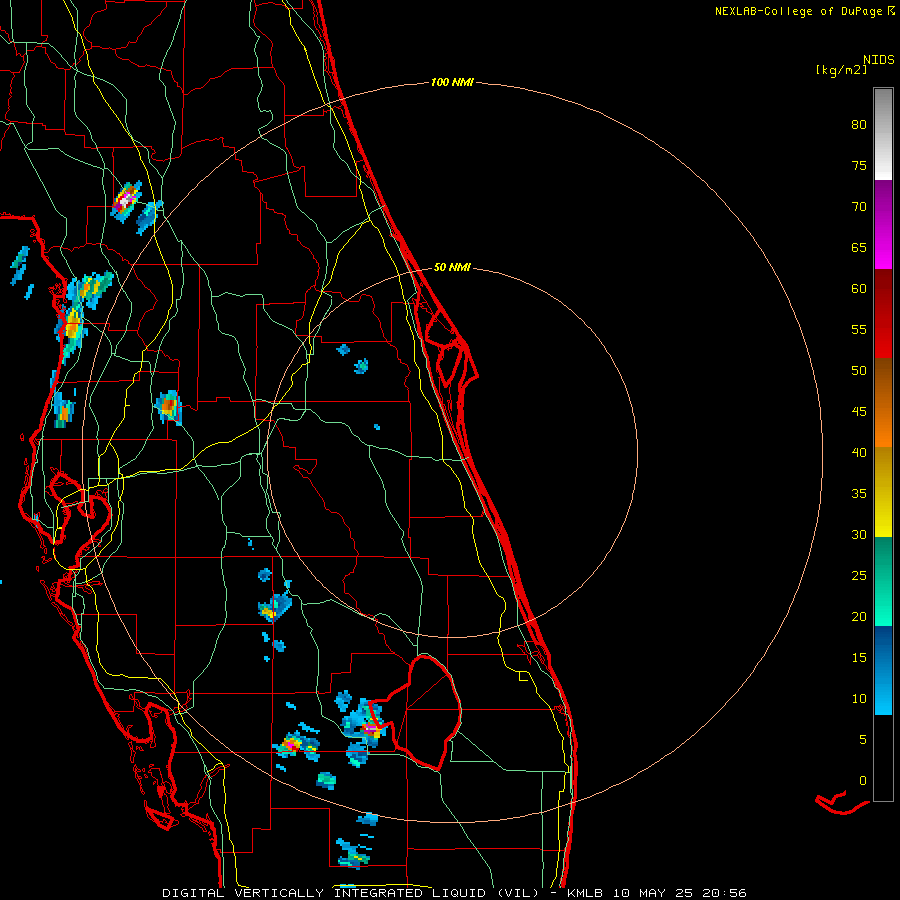Click the "100 NMI" range ring label
Screen dimensions: 900x900
click(452, 83)
